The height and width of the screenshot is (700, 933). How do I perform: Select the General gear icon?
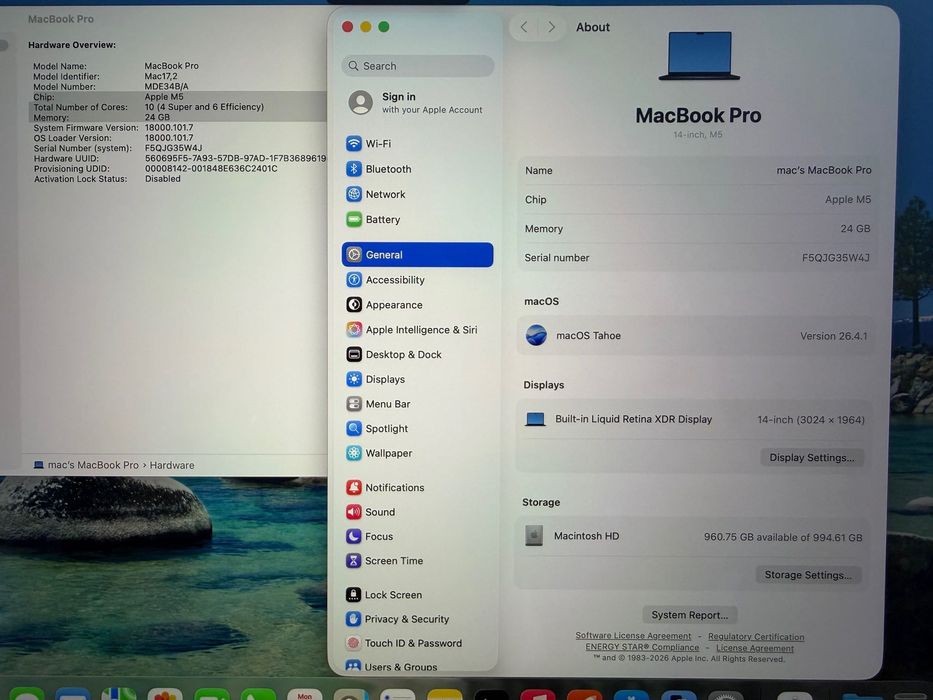pyautogui.click(x=354, y=255)
